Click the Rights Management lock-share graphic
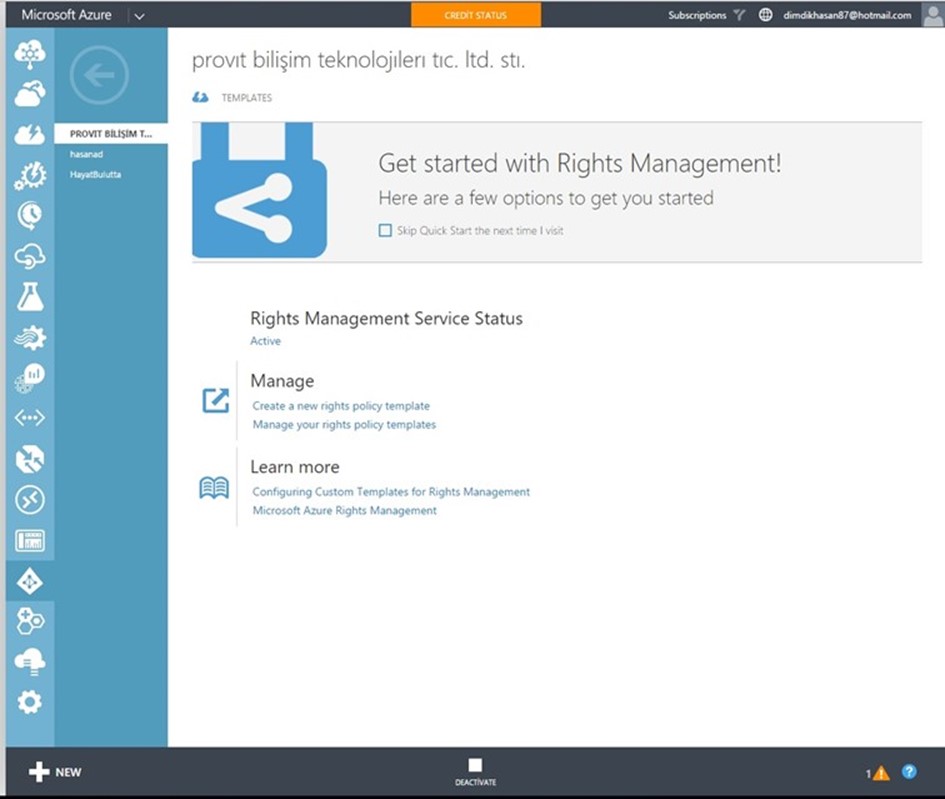Viewport: 945px width, 799px height. pyautogui.click(x=259, y=190)
